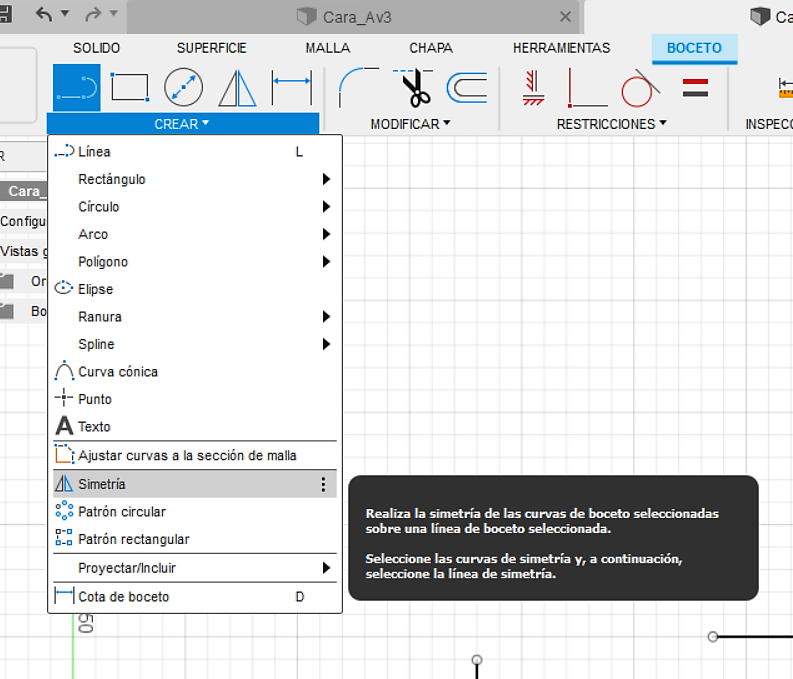The image size is (793, 679).
Task: Close the Cara_Av3 document tab
Action: point(565,17)
